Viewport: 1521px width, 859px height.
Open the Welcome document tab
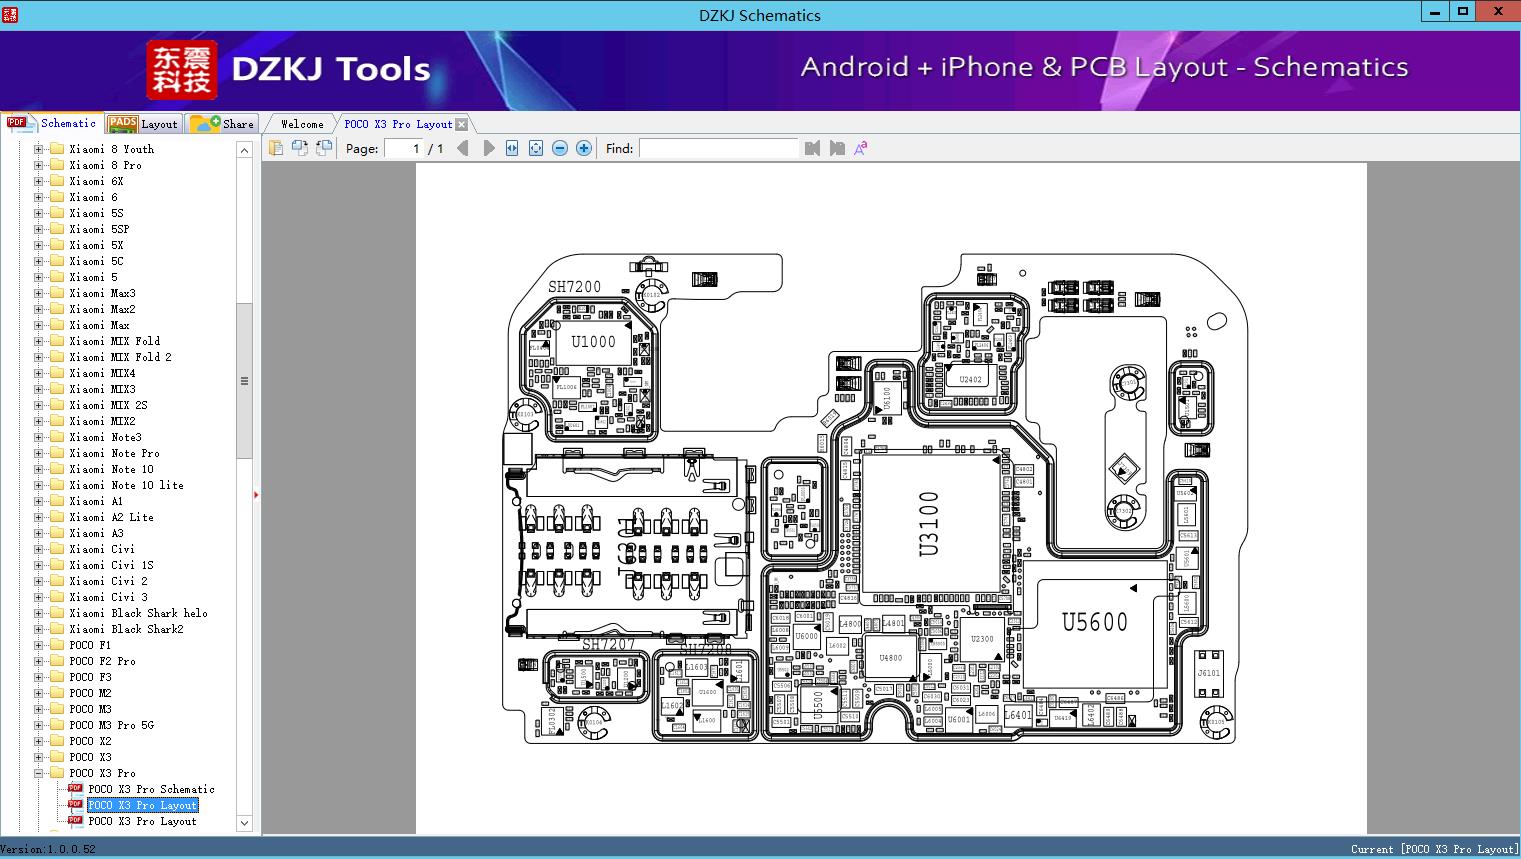click(x=302, y=124)
